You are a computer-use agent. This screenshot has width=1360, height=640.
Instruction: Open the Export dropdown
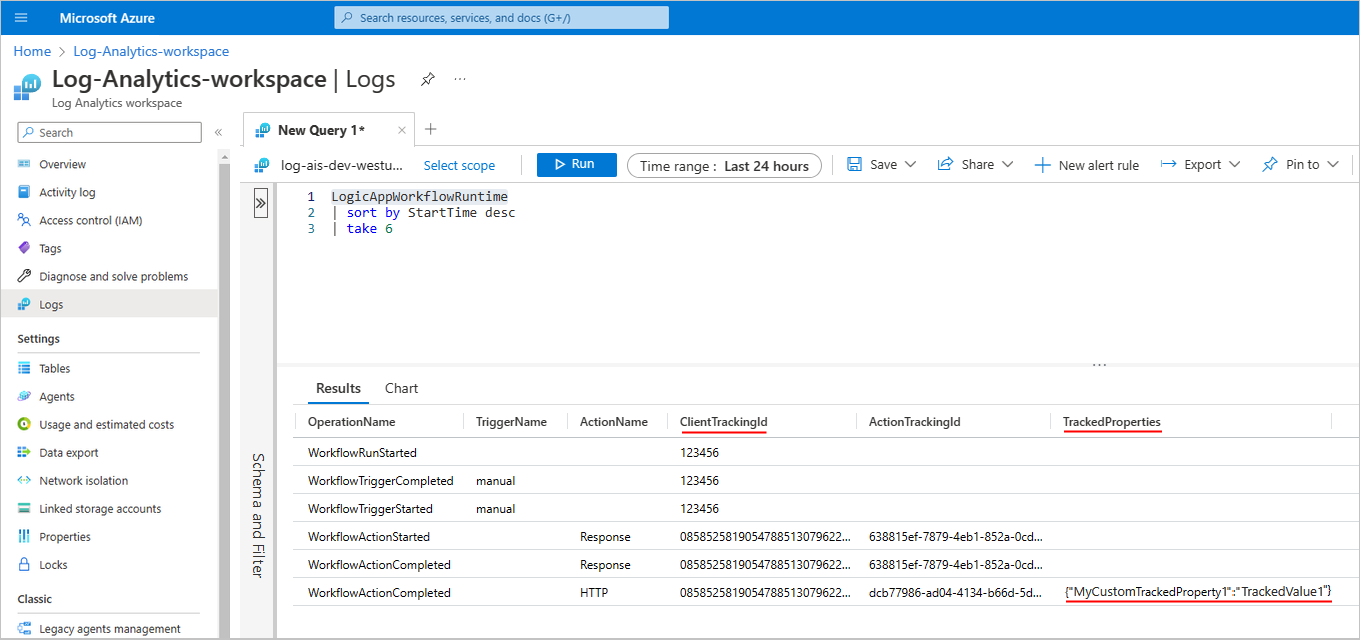pos(1199,164)
